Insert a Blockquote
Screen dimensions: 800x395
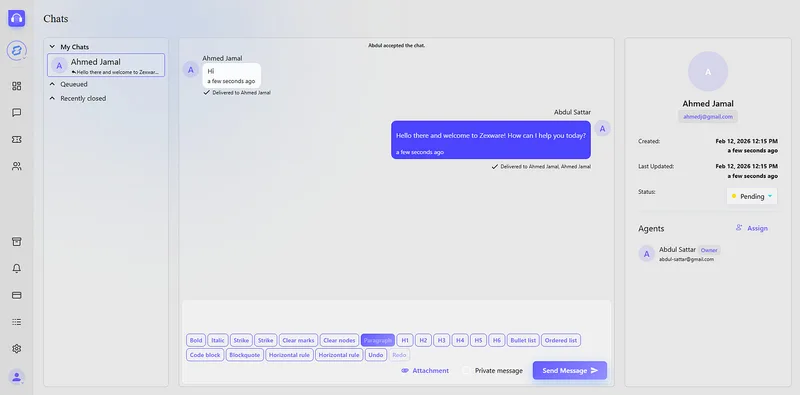point(245,355)
